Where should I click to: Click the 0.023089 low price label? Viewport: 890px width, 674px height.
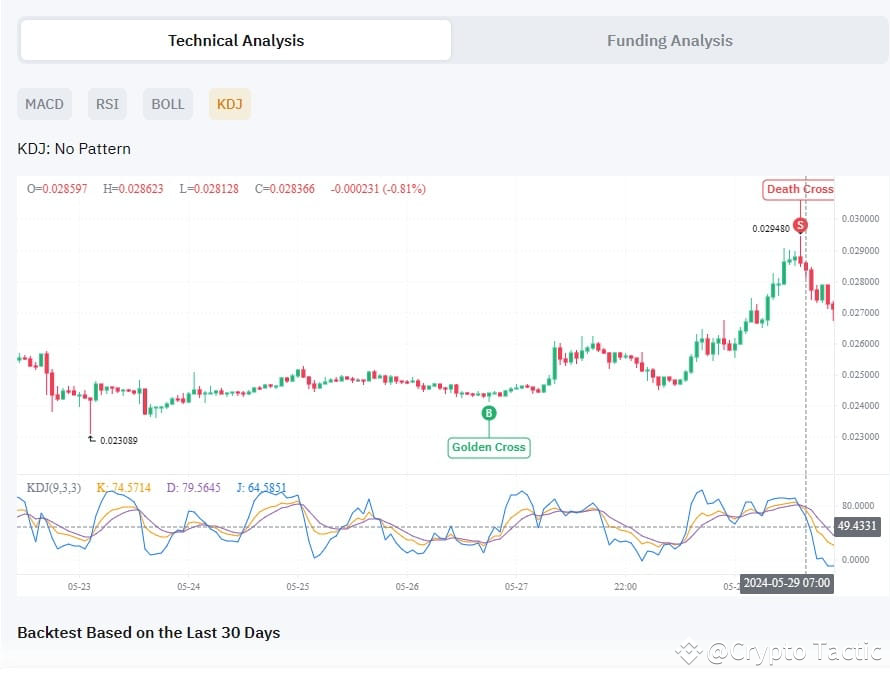coord(118,439)
